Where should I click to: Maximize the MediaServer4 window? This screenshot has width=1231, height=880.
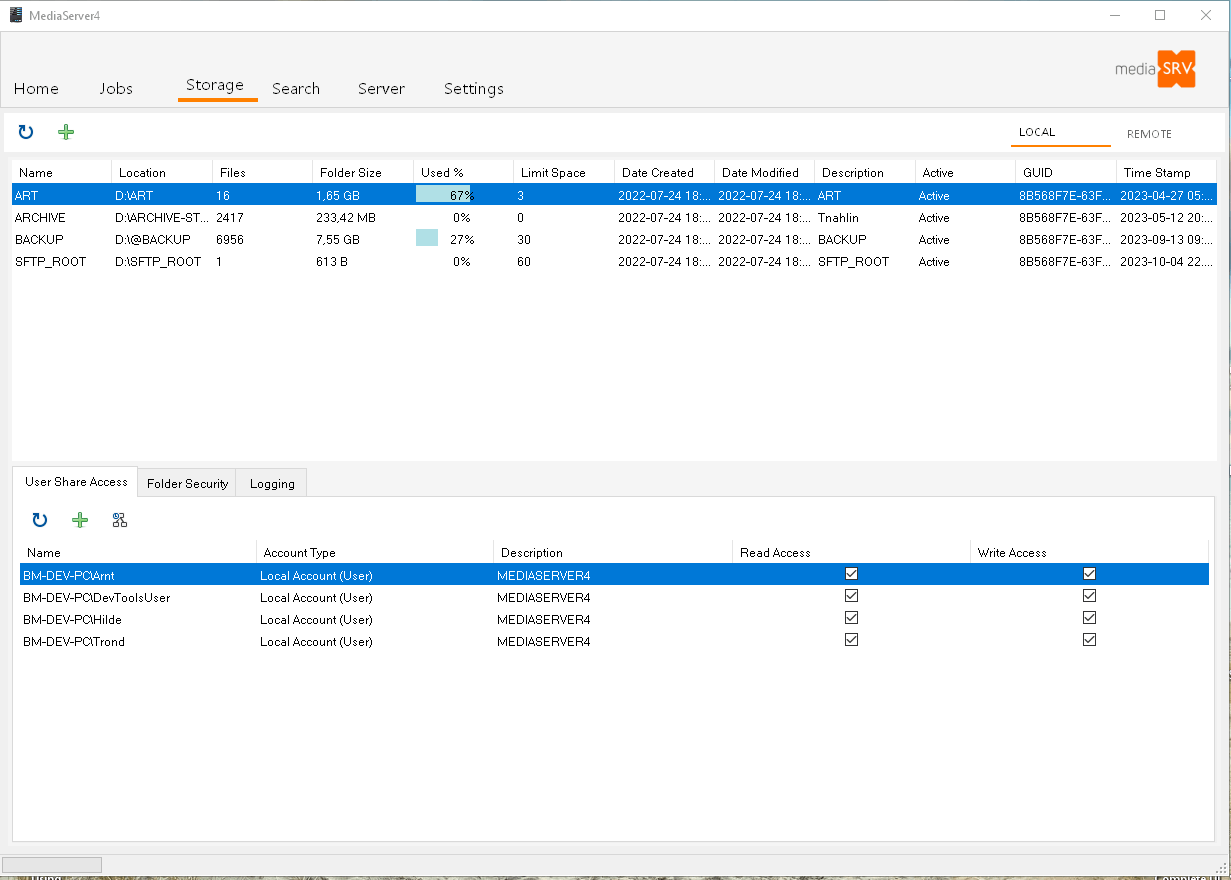click(x=1160, y=15)
